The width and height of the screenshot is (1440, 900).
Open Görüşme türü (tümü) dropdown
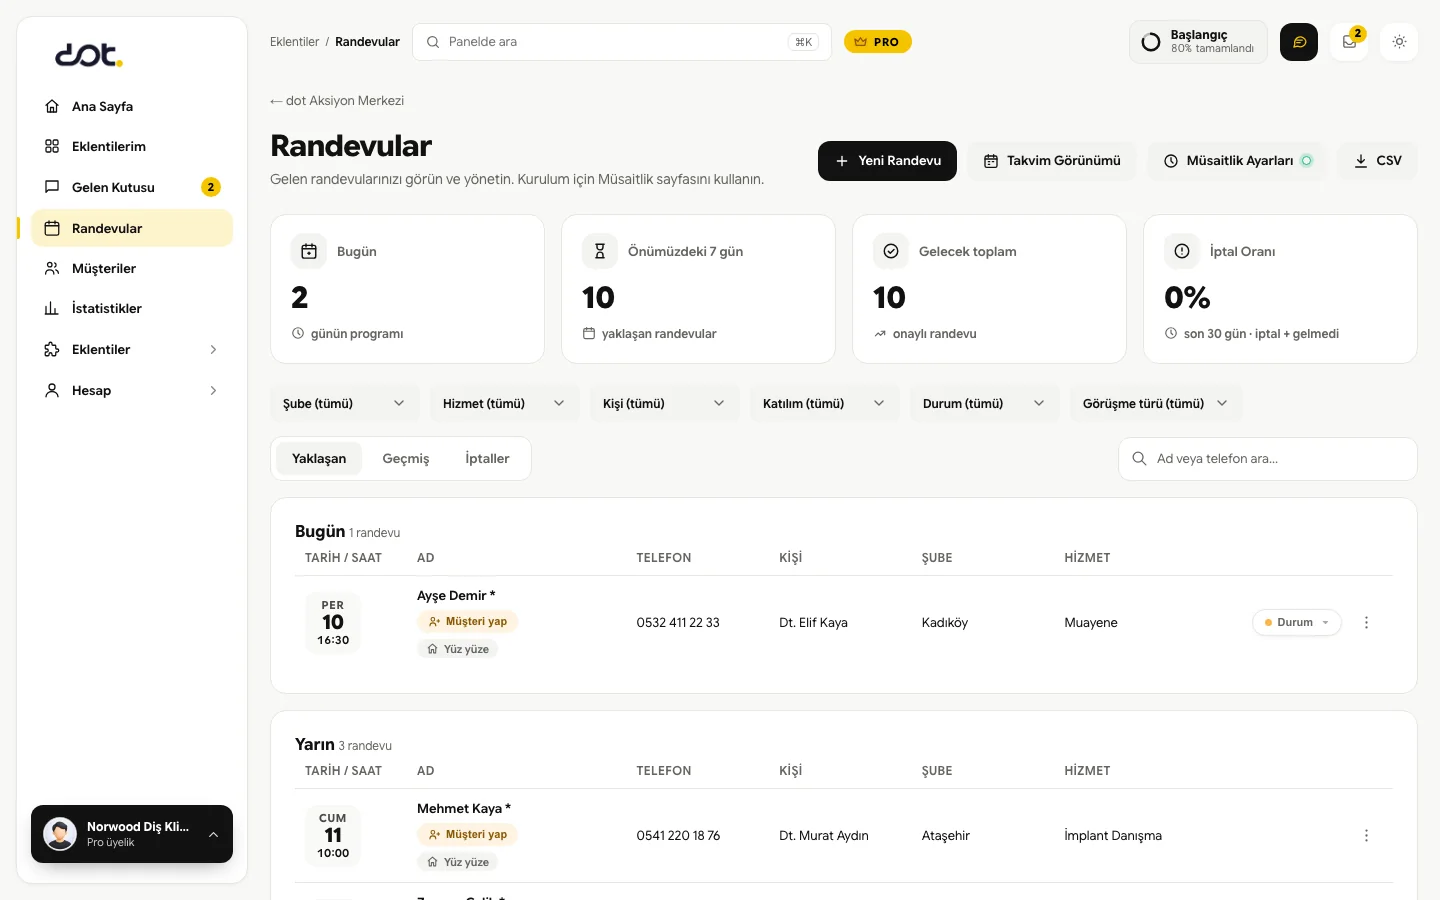1156,403
